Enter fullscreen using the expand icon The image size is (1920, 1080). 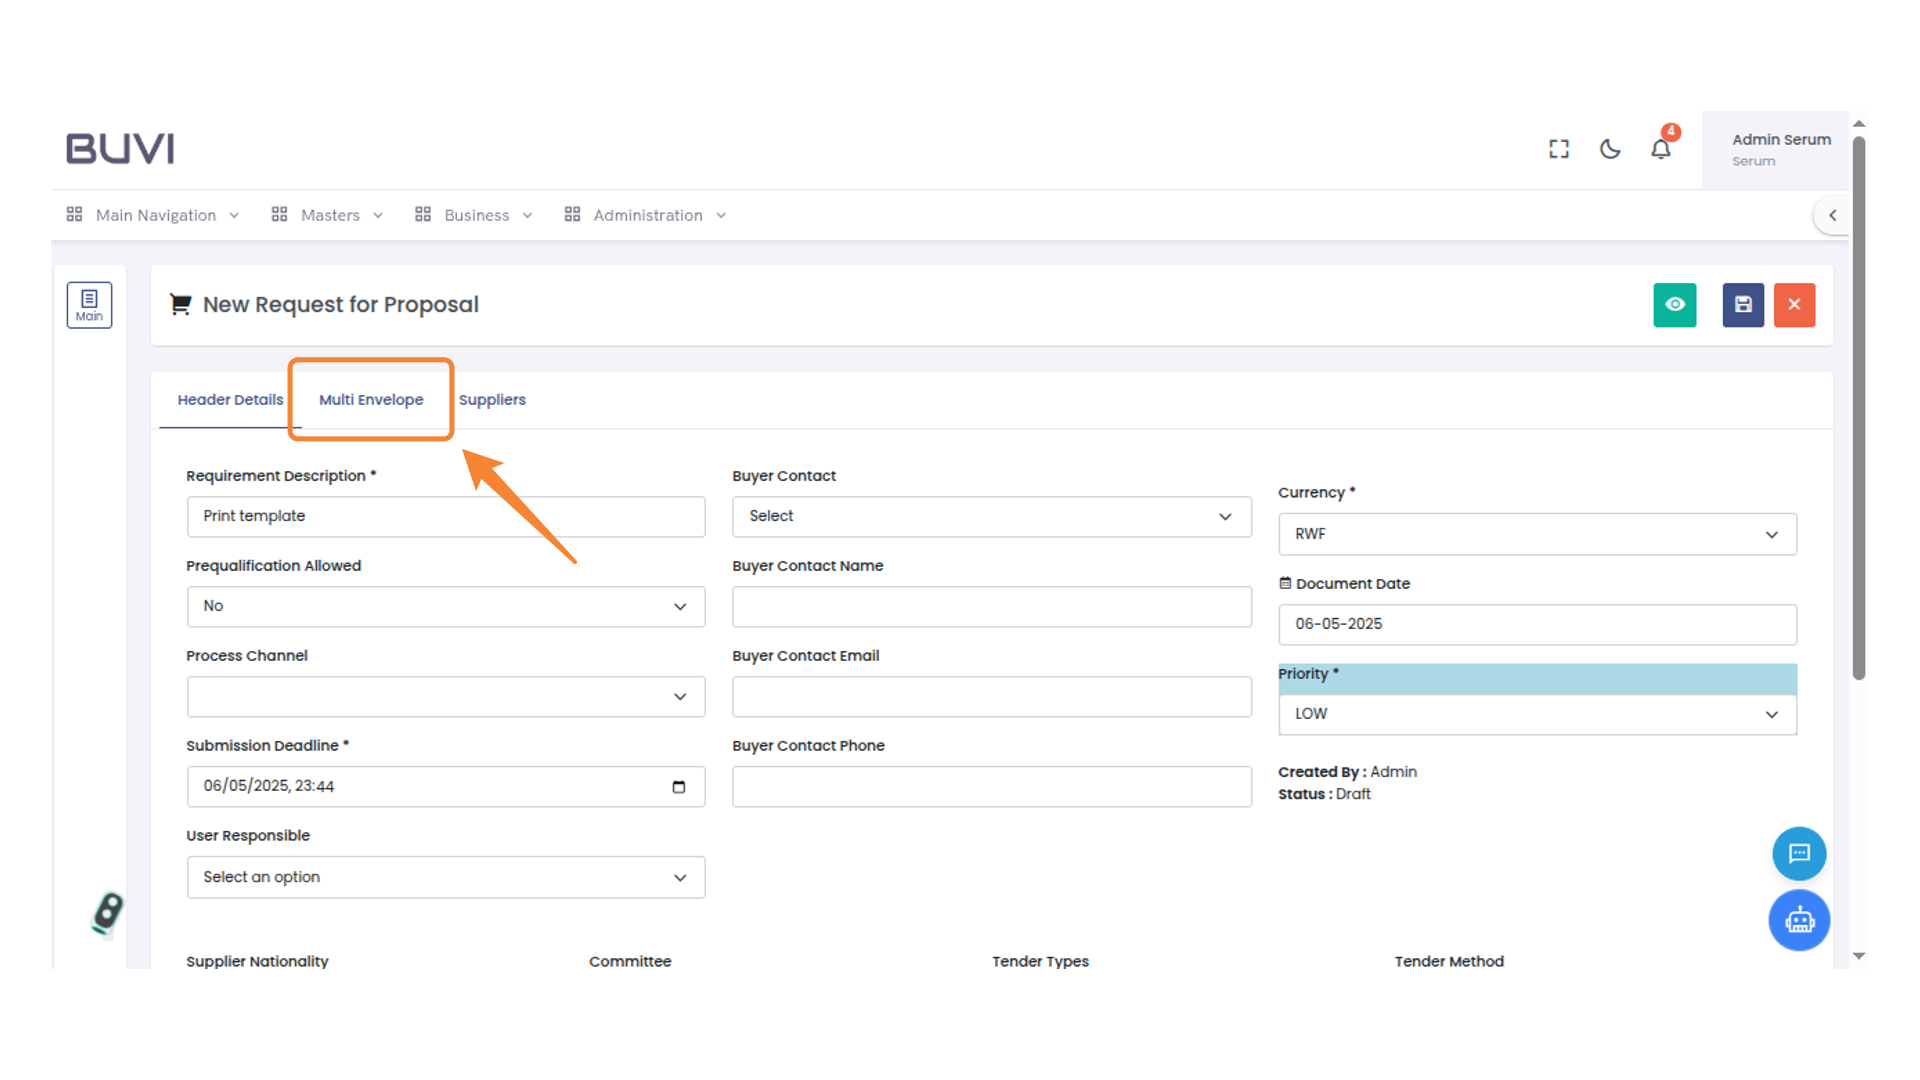[1558, 149]
